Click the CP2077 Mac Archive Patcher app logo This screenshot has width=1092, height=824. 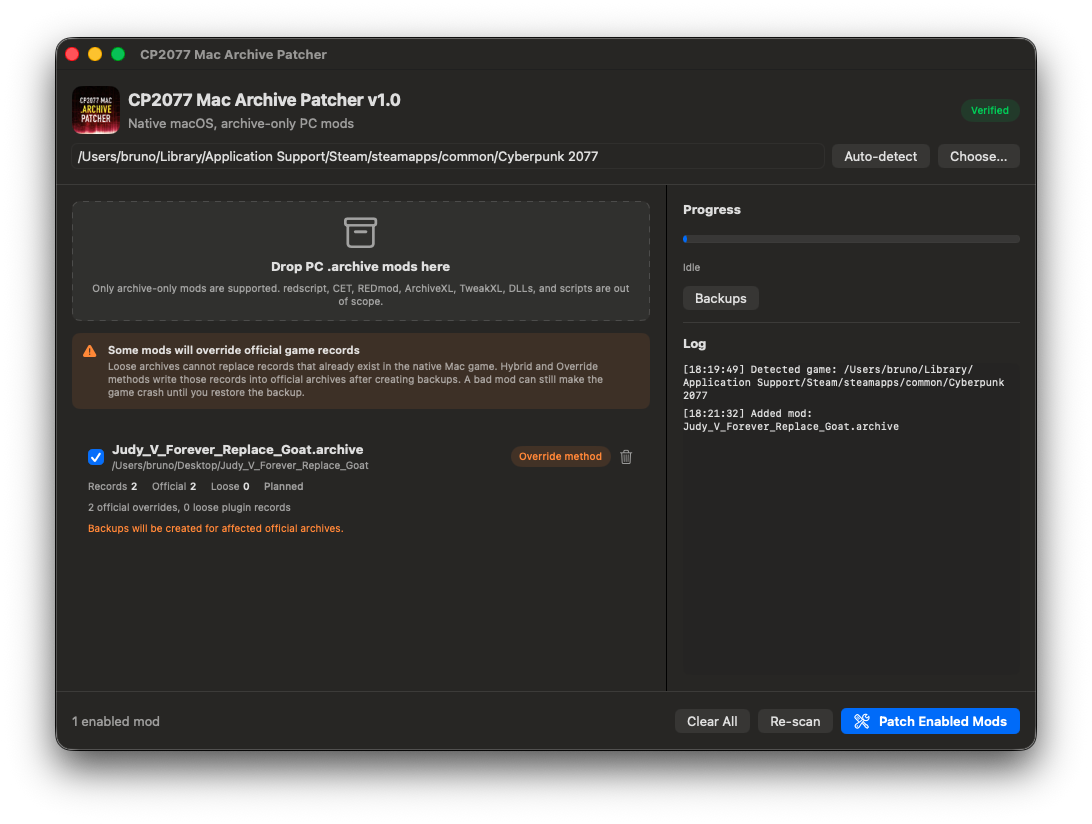pyautogui.click(x=95, y=110)
